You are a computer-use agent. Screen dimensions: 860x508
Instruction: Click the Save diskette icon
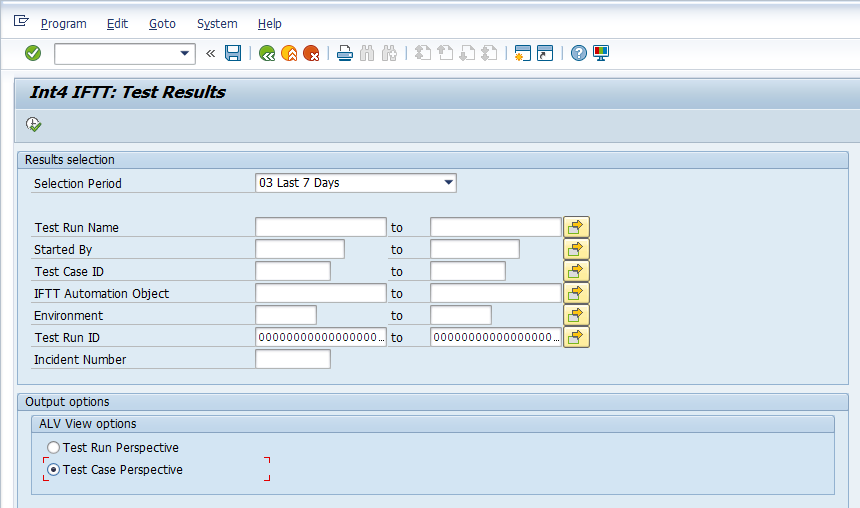(x=233, y=53)
